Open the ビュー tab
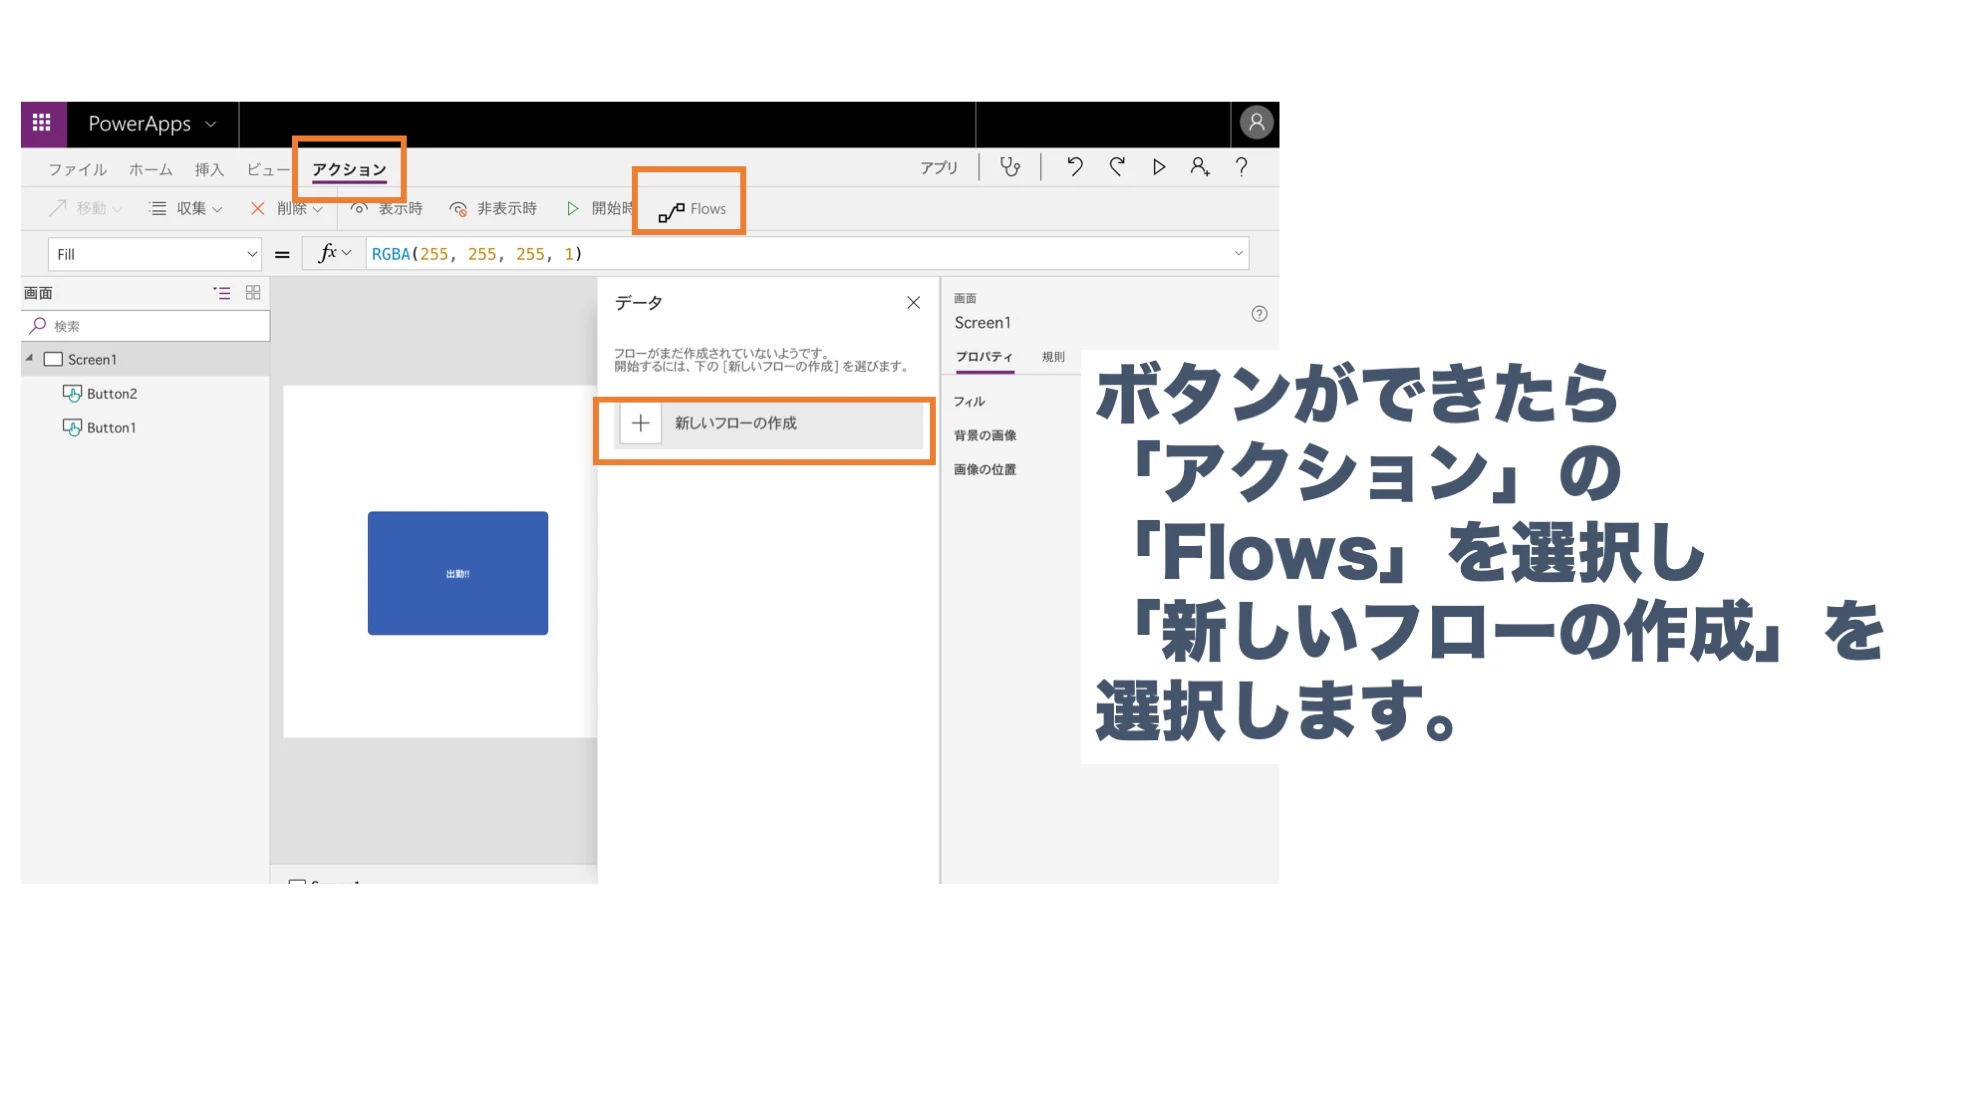Image resolution: width=1980 pixels, height=1114 pixels. point(268,170)
